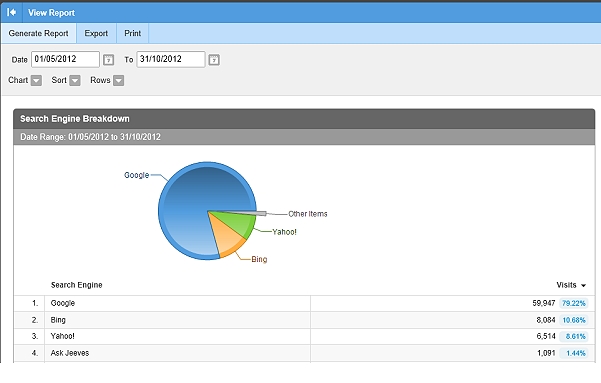Viewport: 601px width, 383px height.
Task: Open calendar picker for start date
Action: pos(108,60)
